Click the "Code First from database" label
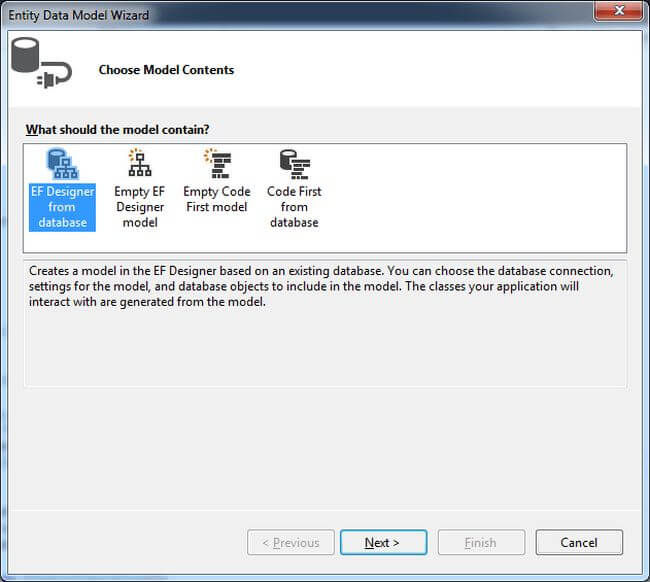The height and width of the screenshot is (582, 650). pyautogui.click(x=294, y=207)
